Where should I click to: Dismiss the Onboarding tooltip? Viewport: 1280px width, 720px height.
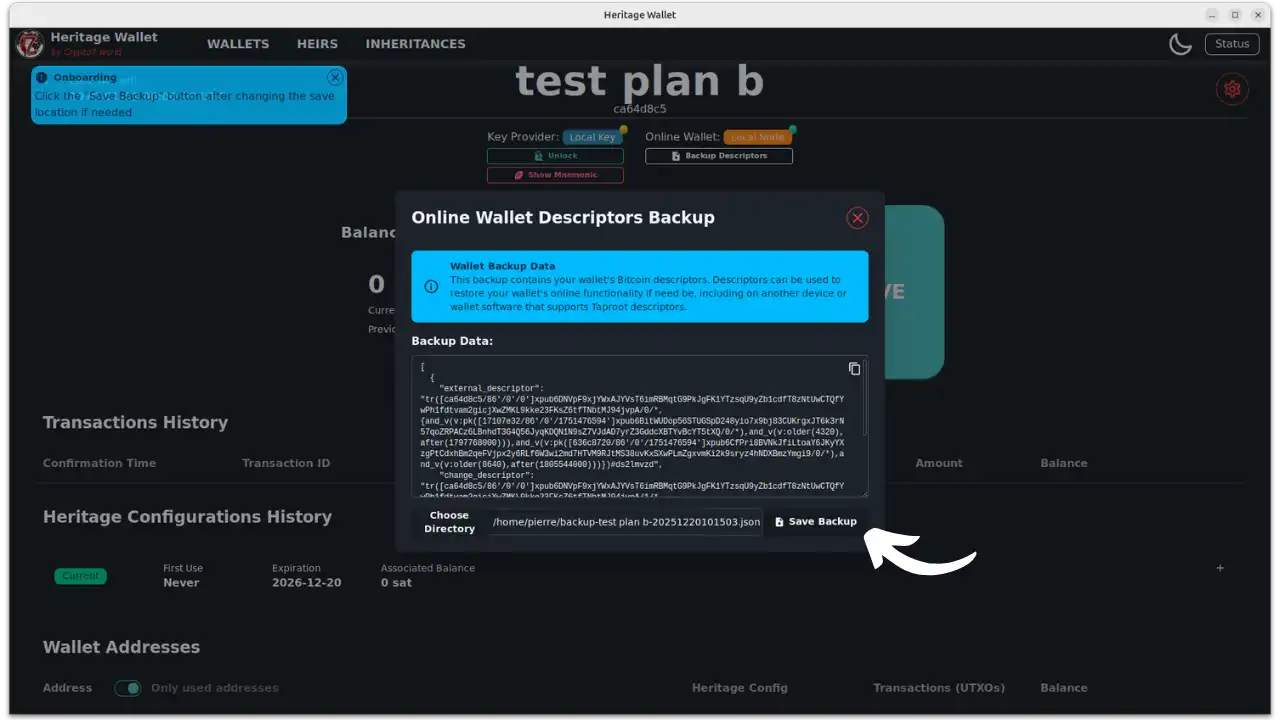pyautogui.click(x=335, y=77)
